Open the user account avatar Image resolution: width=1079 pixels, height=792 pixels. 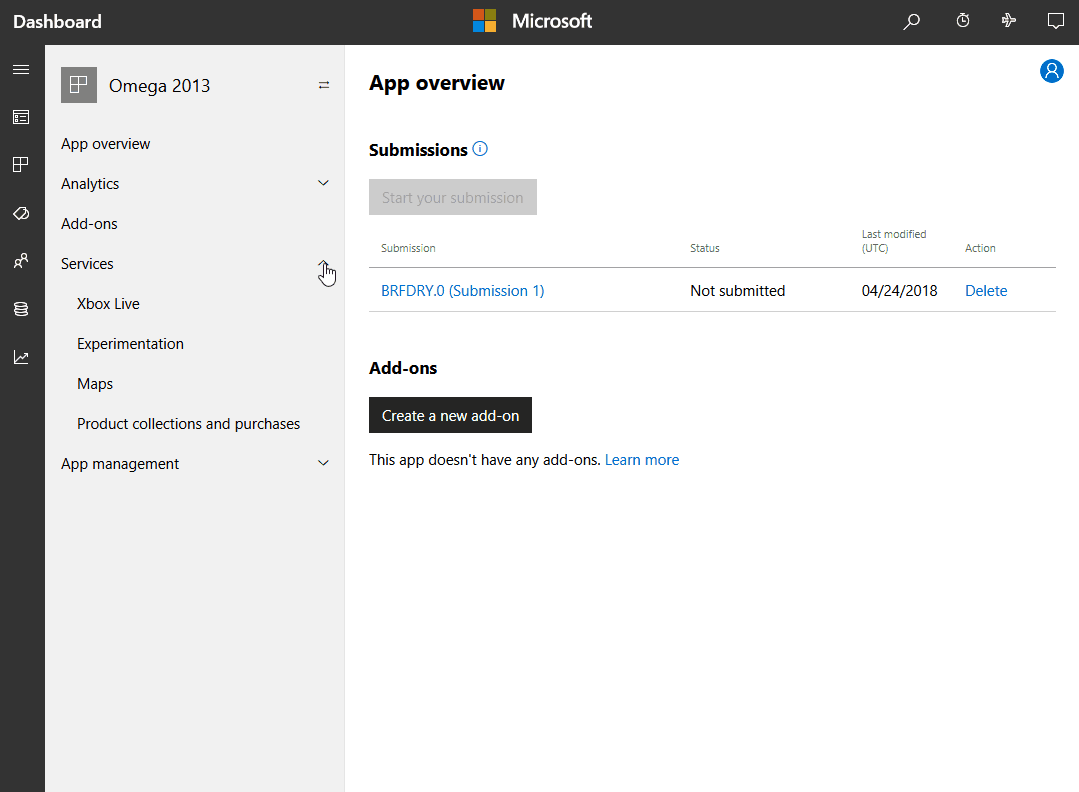[x=1051, y=71]
